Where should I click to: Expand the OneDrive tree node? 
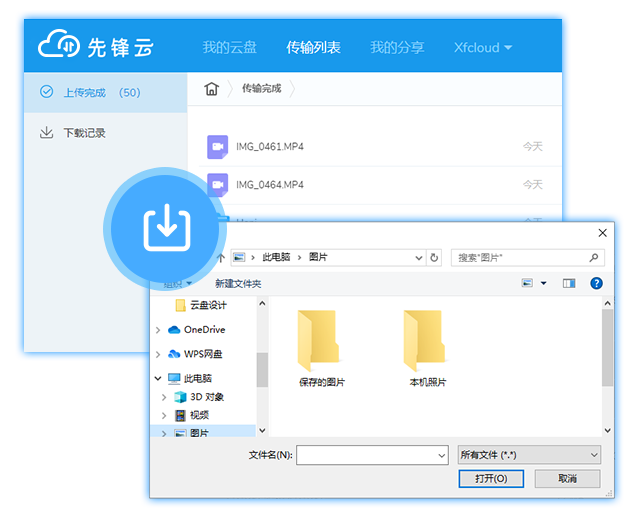pyautogui.click(x=158, y=329)
